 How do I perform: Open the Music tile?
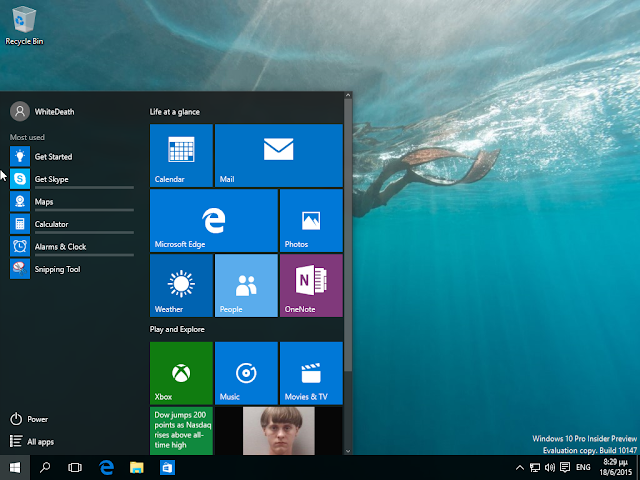[x=246, y=373]
